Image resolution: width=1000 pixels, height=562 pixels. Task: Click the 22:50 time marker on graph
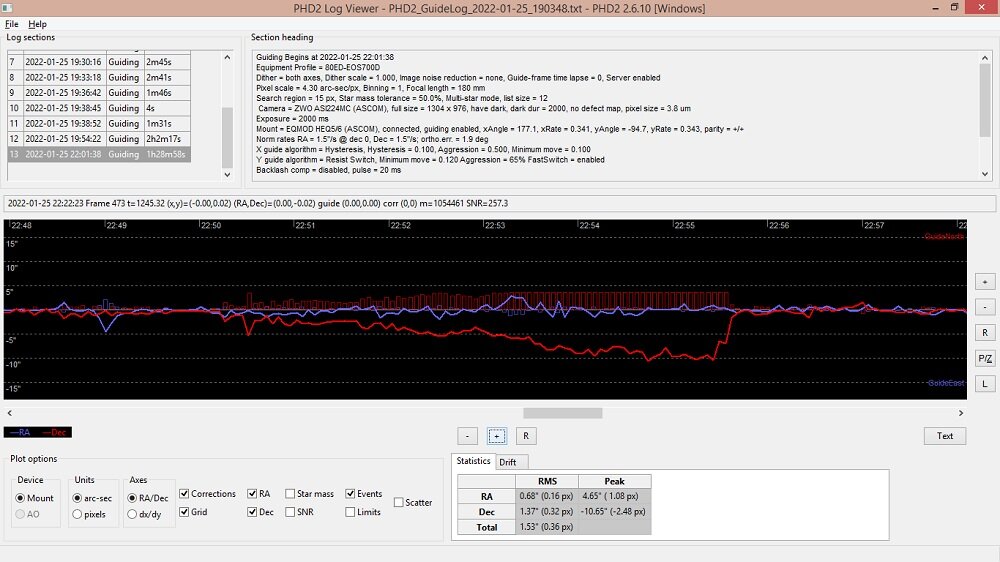(x=210, y=225)
